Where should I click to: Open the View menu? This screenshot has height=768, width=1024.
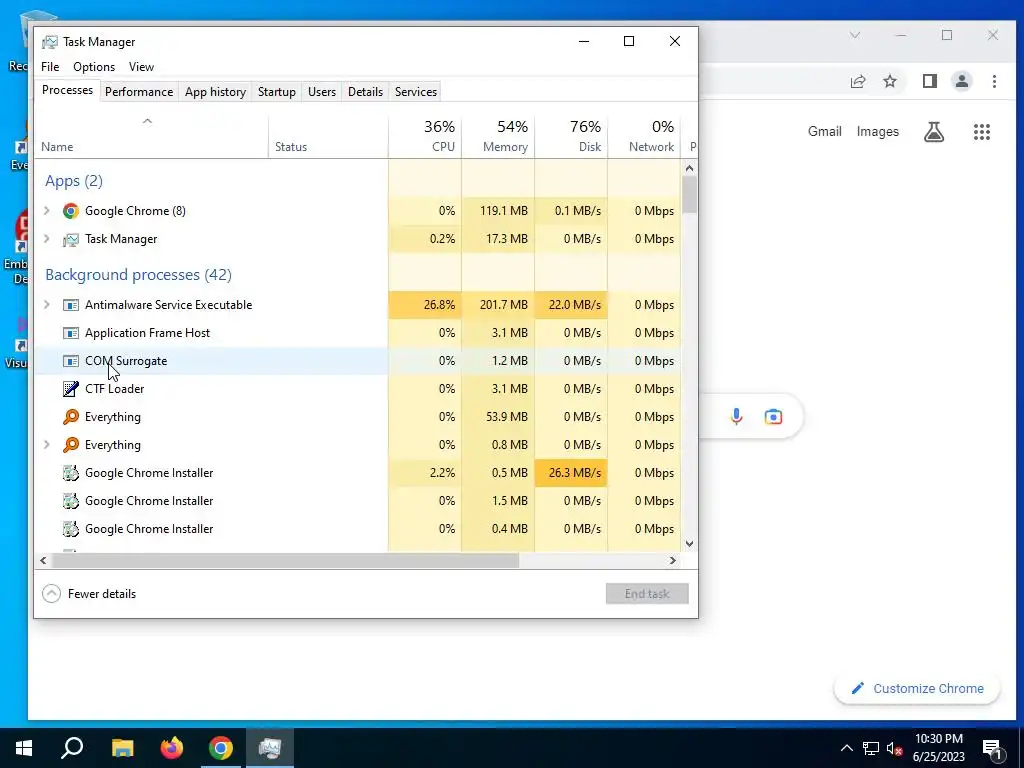pyautogui.click(x=141, y=67)
